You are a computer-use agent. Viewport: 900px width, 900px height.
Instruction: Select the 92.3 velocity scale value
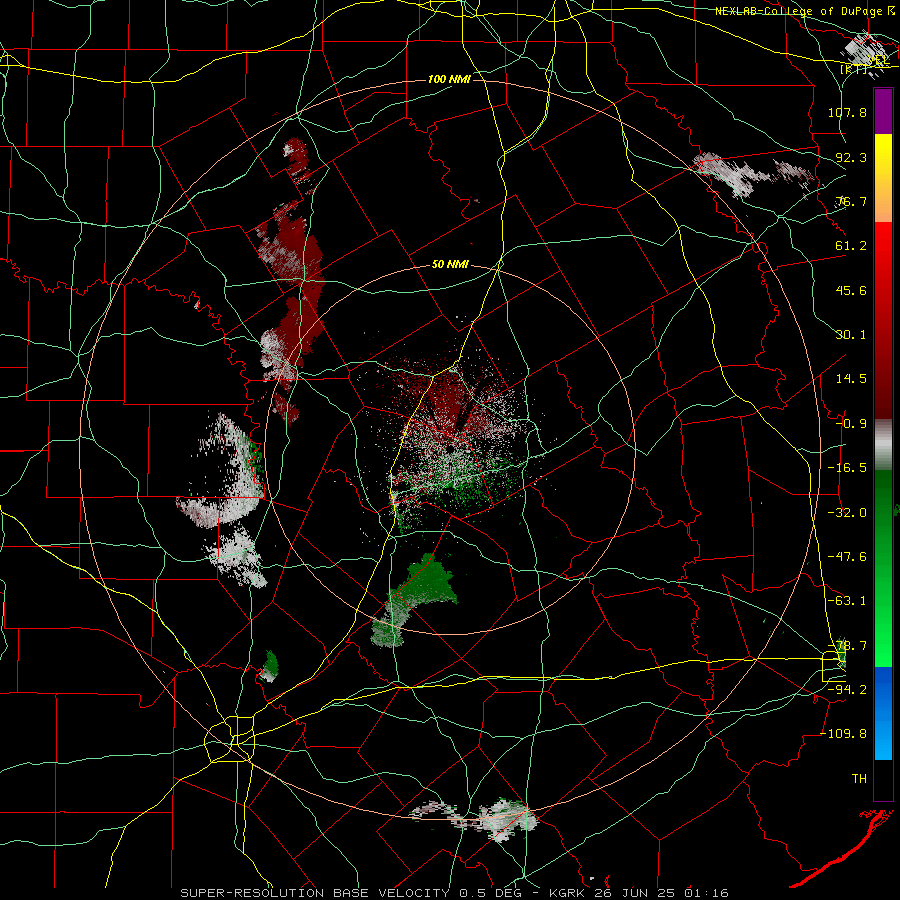[x=851, y=157]
